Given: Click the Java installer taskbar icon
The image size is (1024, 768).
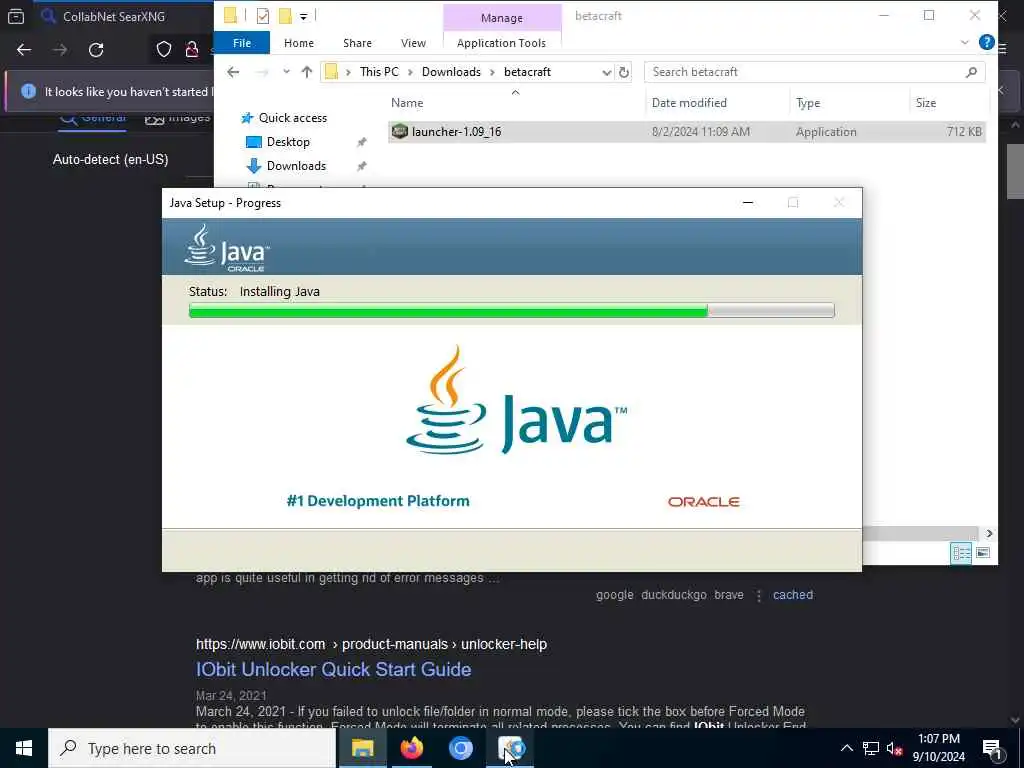Looking at the screenshot, I should click(x=510, y=748).
